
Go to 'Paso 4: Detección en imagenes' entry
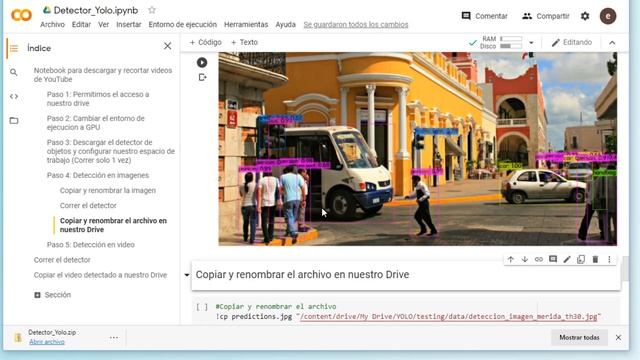98,176
